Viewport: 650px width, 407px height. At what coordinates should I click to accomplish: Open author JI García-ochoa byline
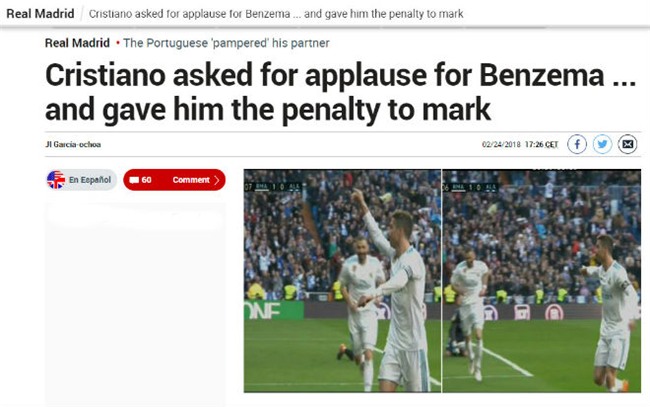click(x=73, y=144)
